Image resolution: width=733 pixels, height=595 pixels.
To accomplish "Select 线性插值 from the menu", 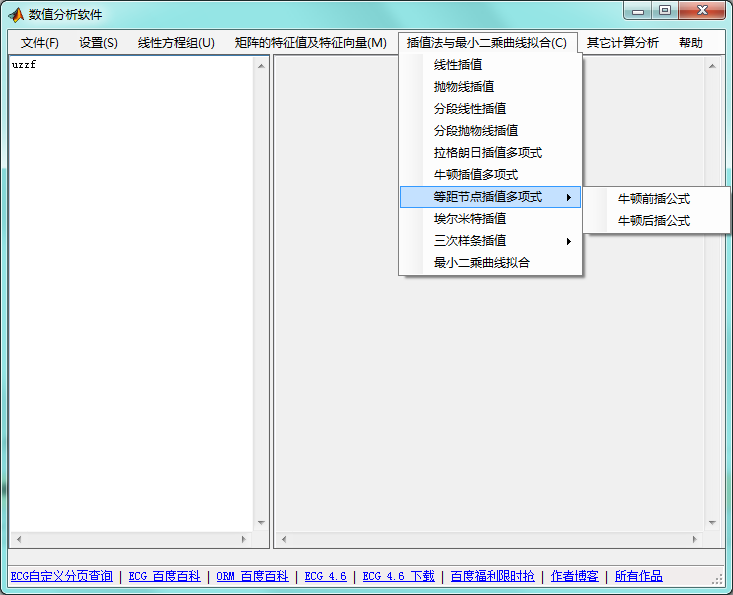I will (490, 65).
